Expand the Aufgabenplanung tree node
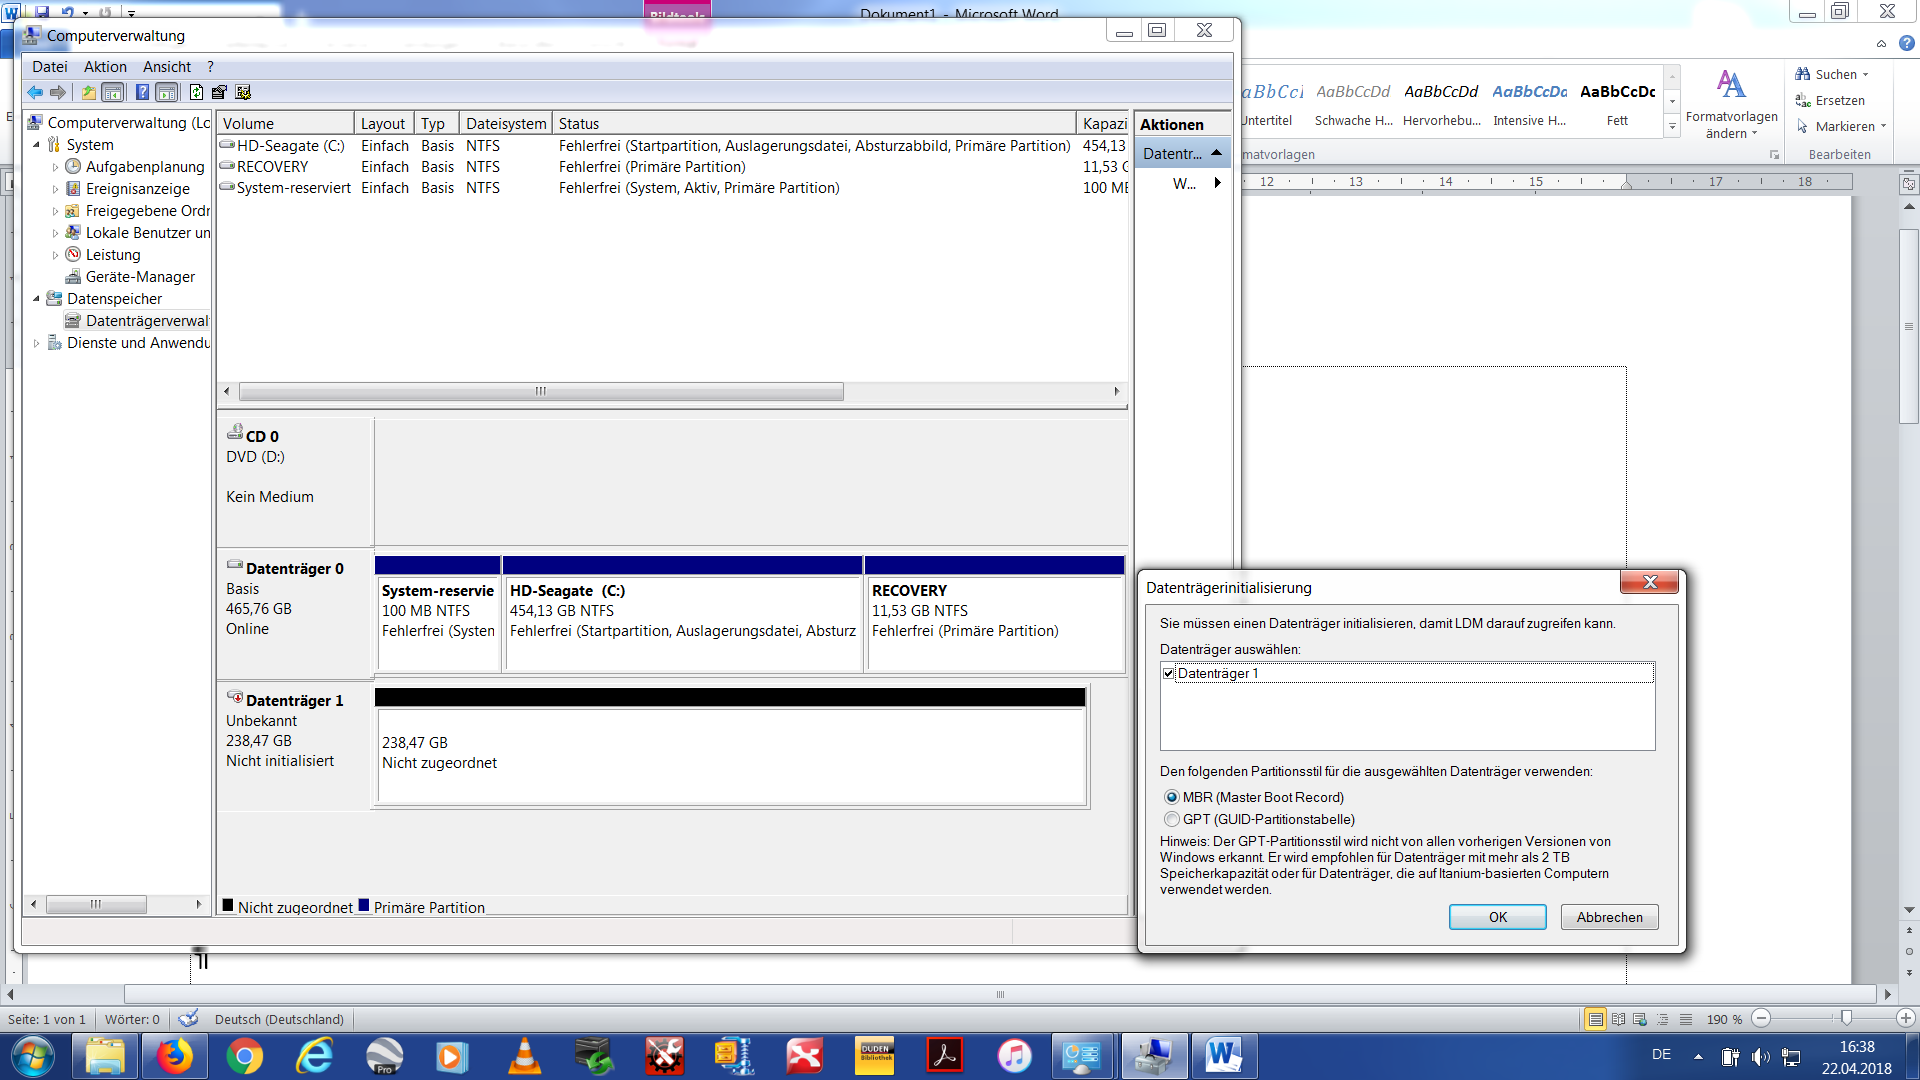 tap(55, 167)
